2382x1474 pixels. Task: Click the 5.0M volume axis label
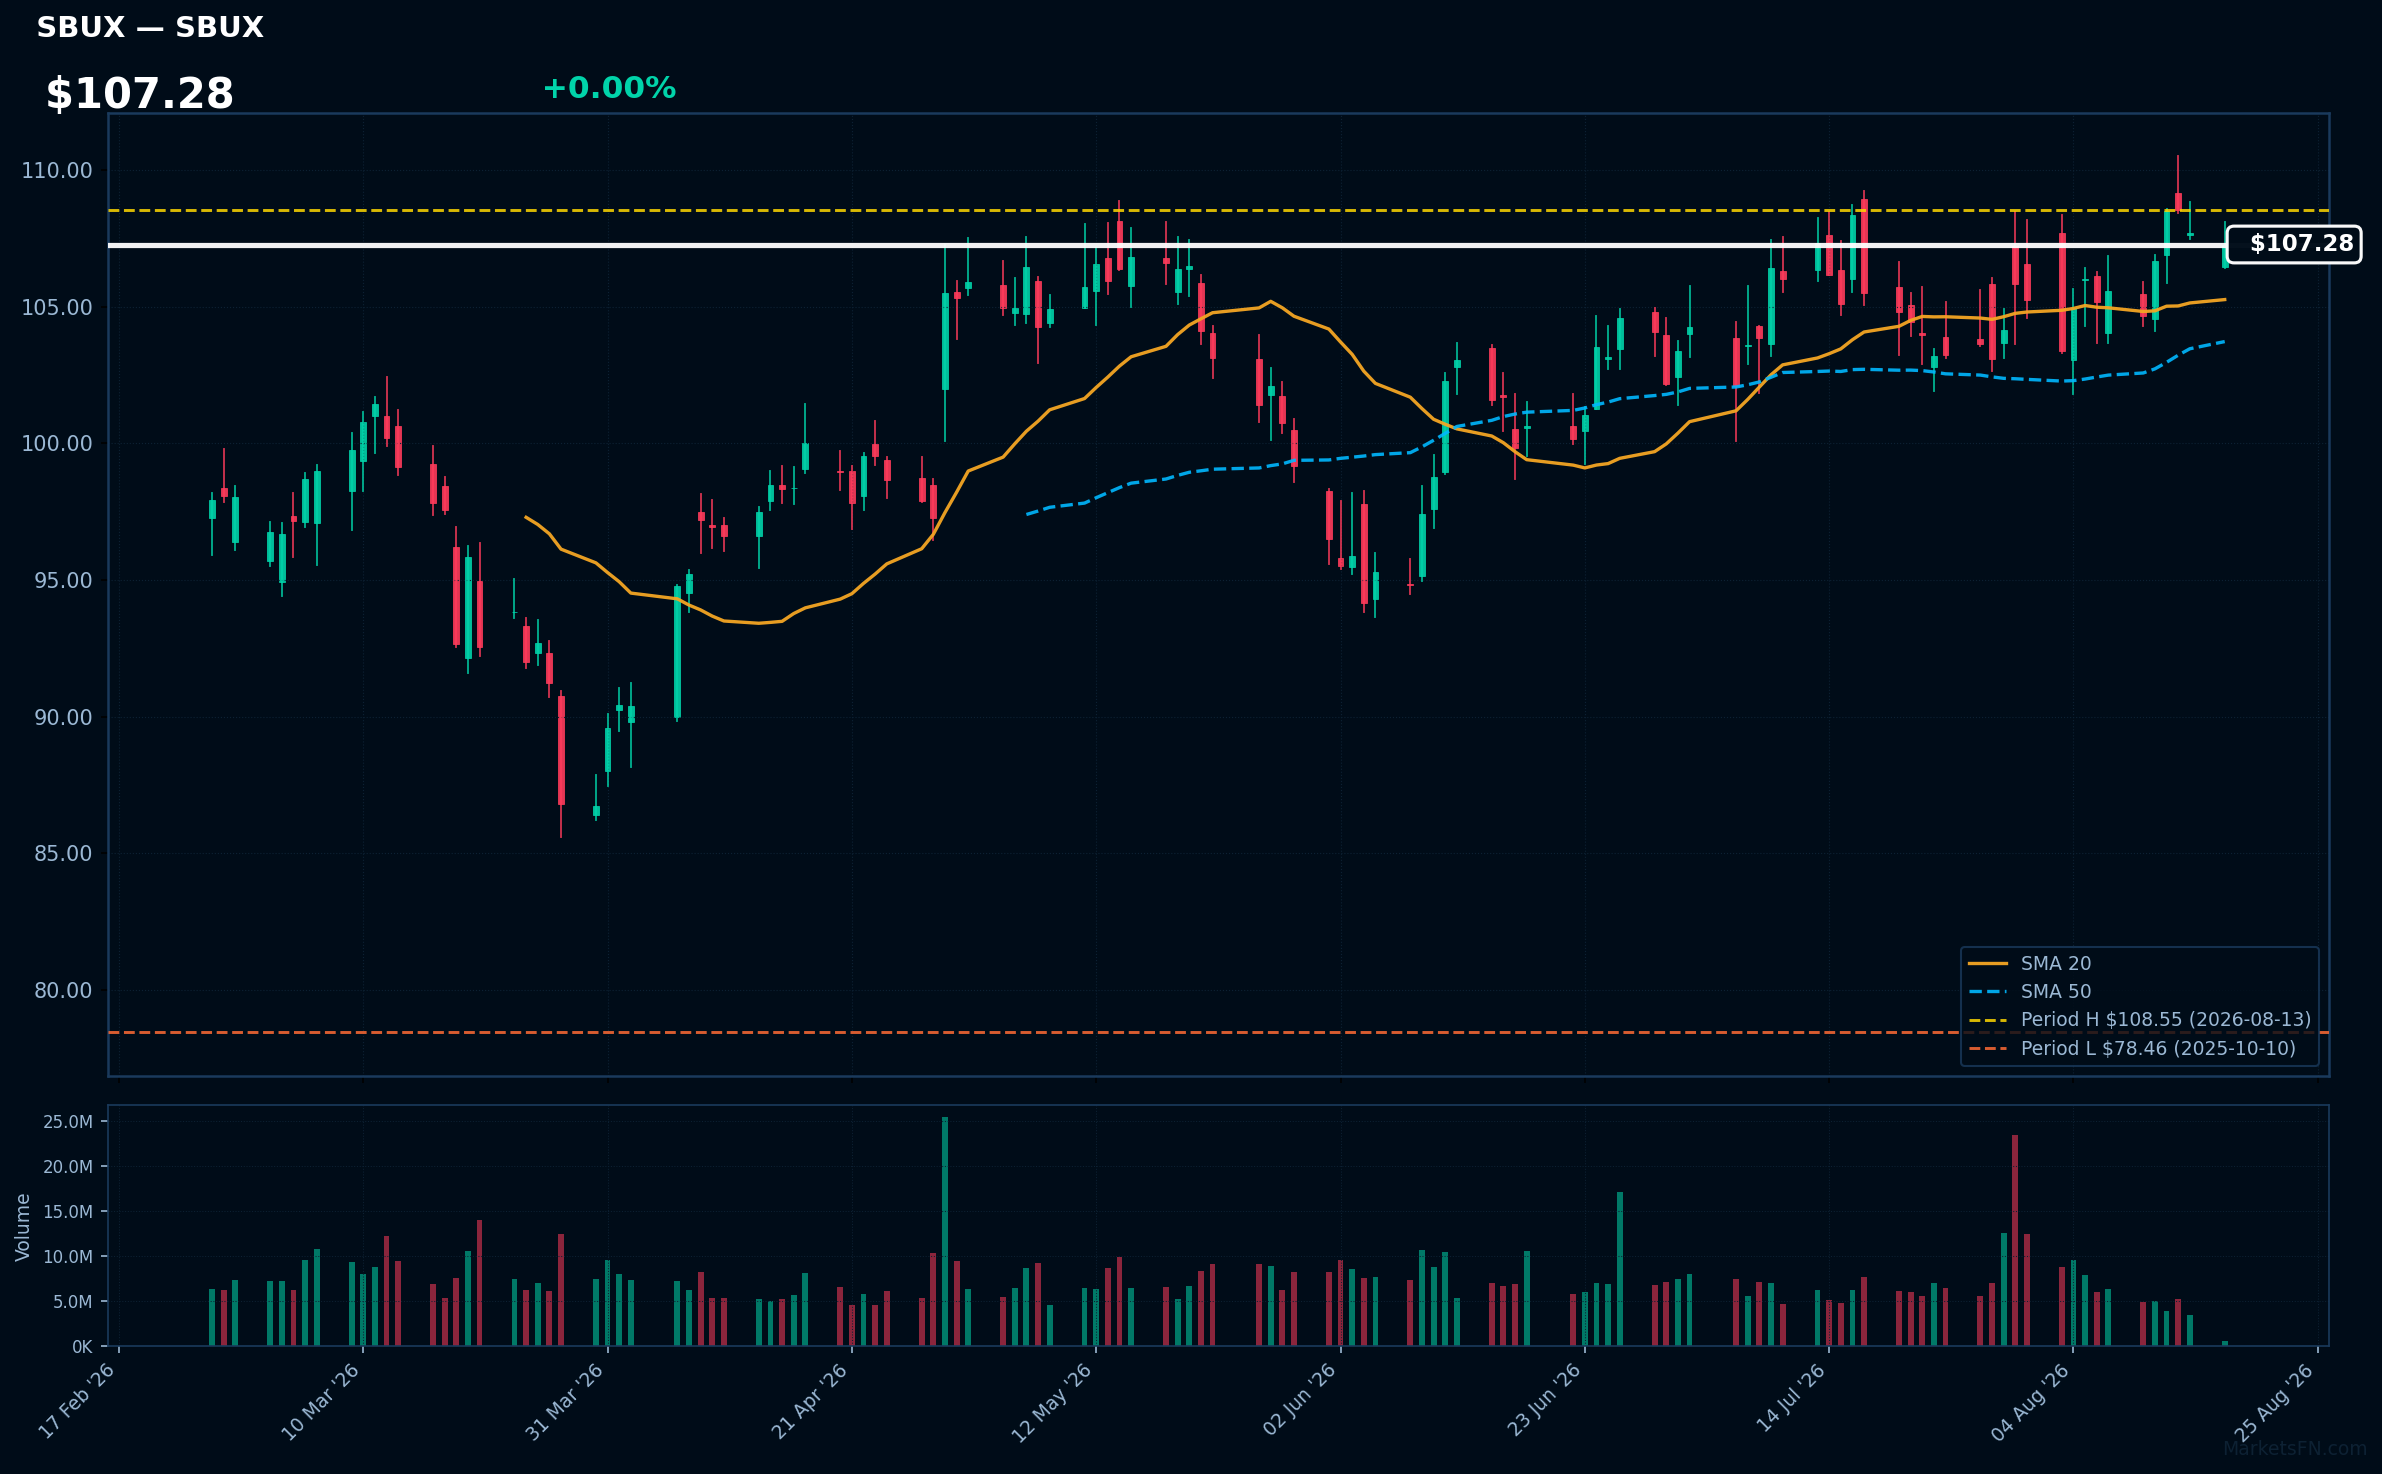coord(73,1302)
